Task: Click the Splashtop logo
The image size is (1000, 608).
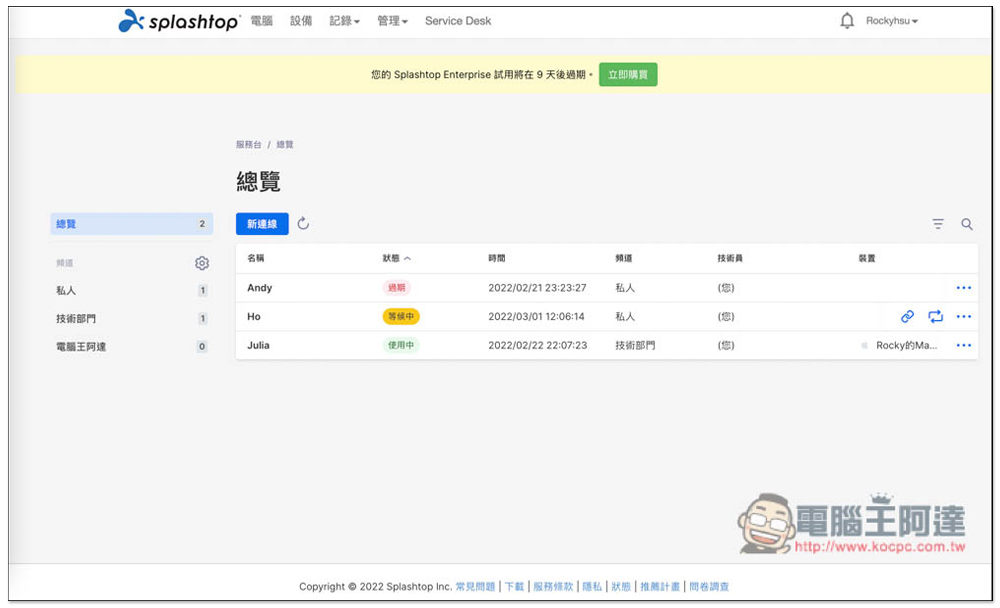Action: (179, 21)
